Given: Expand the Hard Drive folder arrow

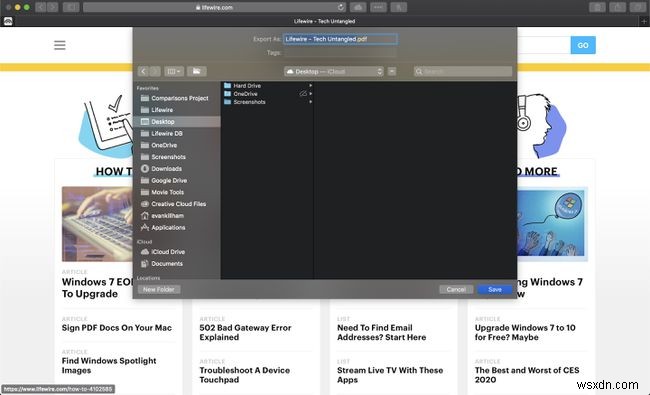Looking at the screenshot, I should tap(310, 85).
